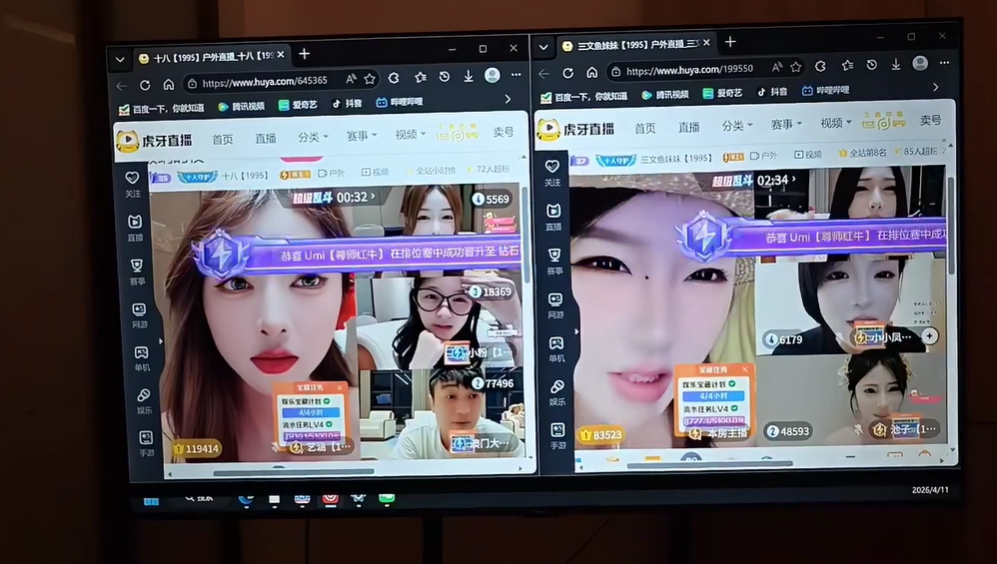Open 直播 in left window navigation

click(265, 138)
